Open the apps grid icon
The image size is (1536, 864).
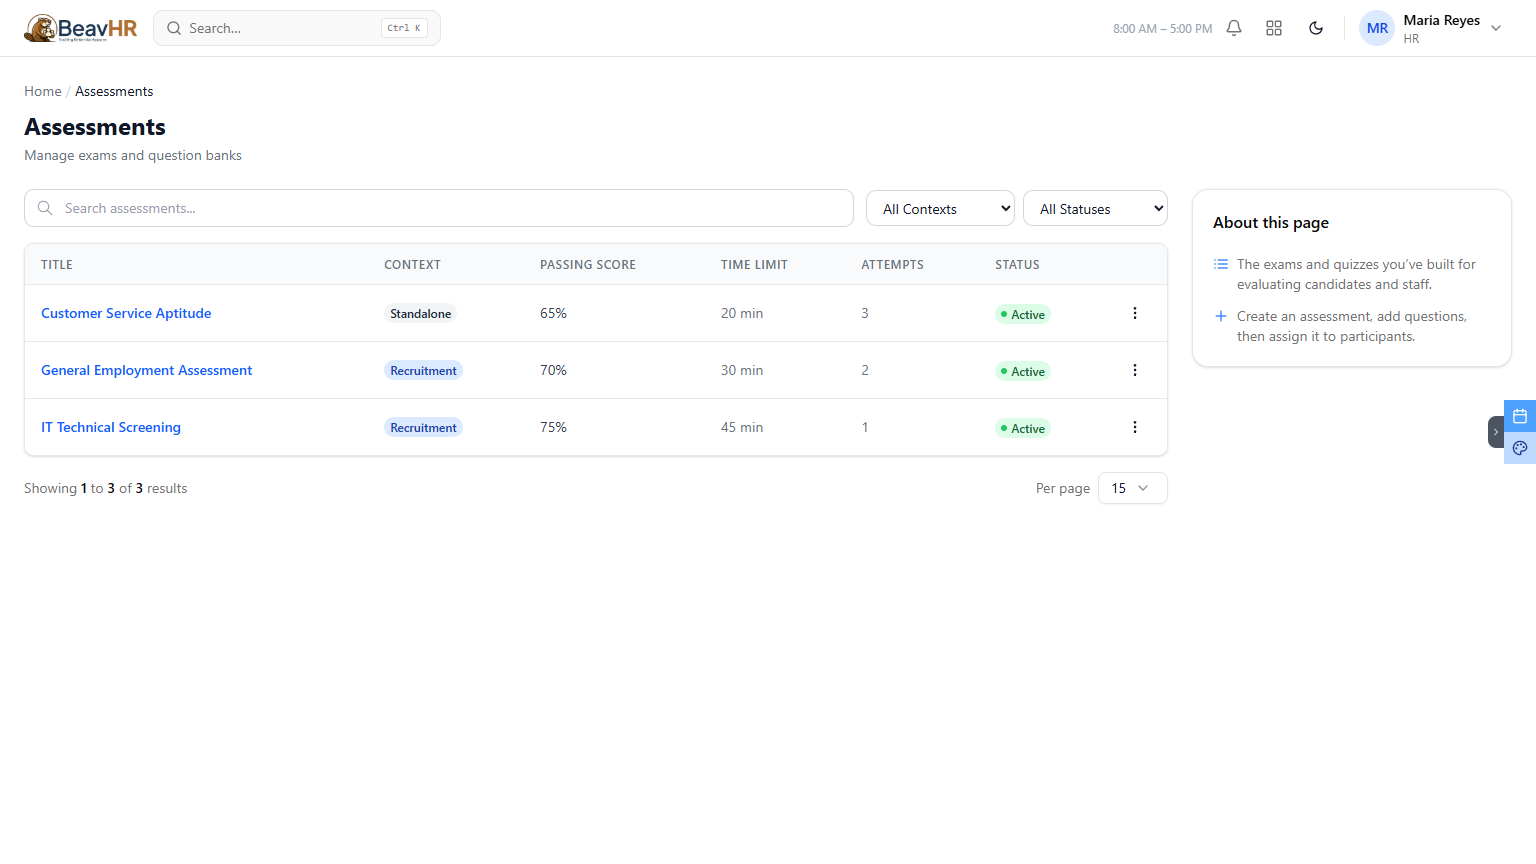coord(1274,28)
